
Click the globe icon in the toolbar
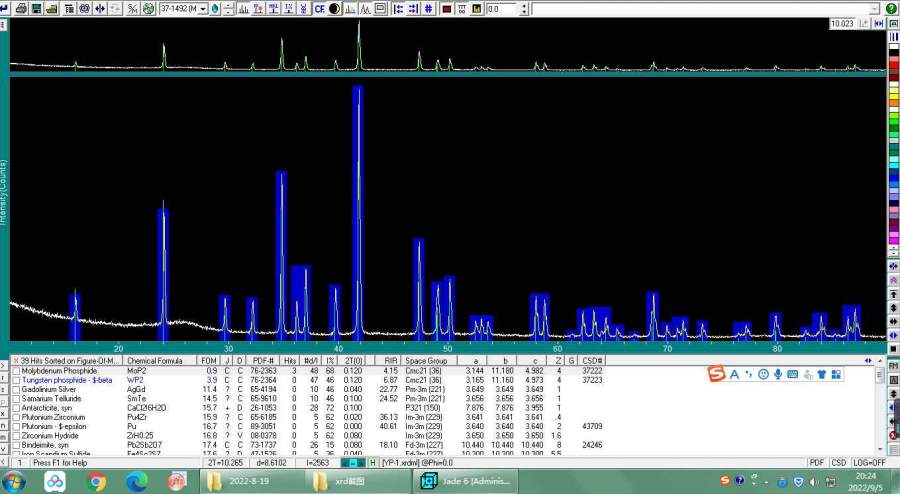tap(148, 8)
